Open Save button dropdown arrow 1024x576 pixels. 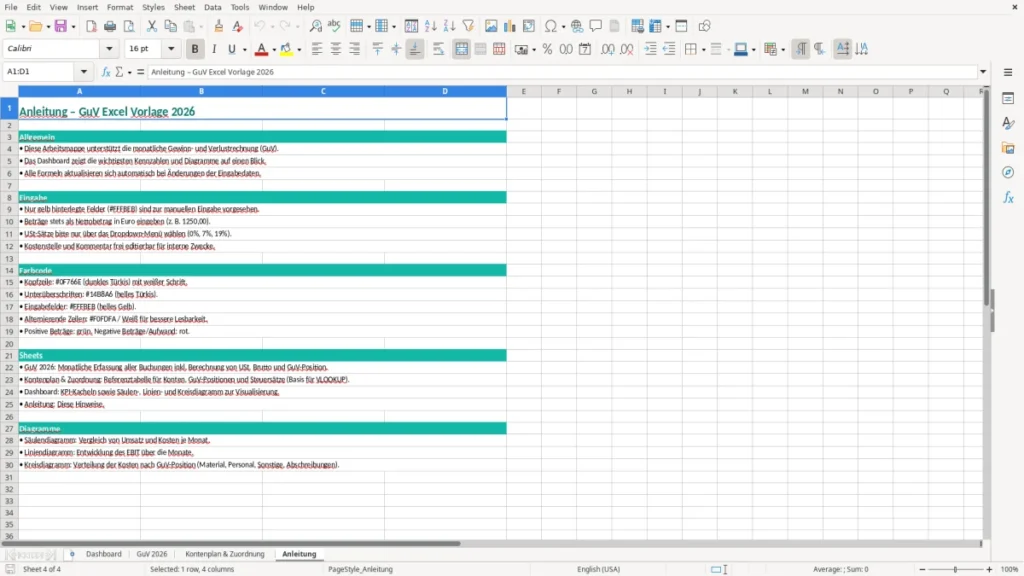[x=73, y=27]
